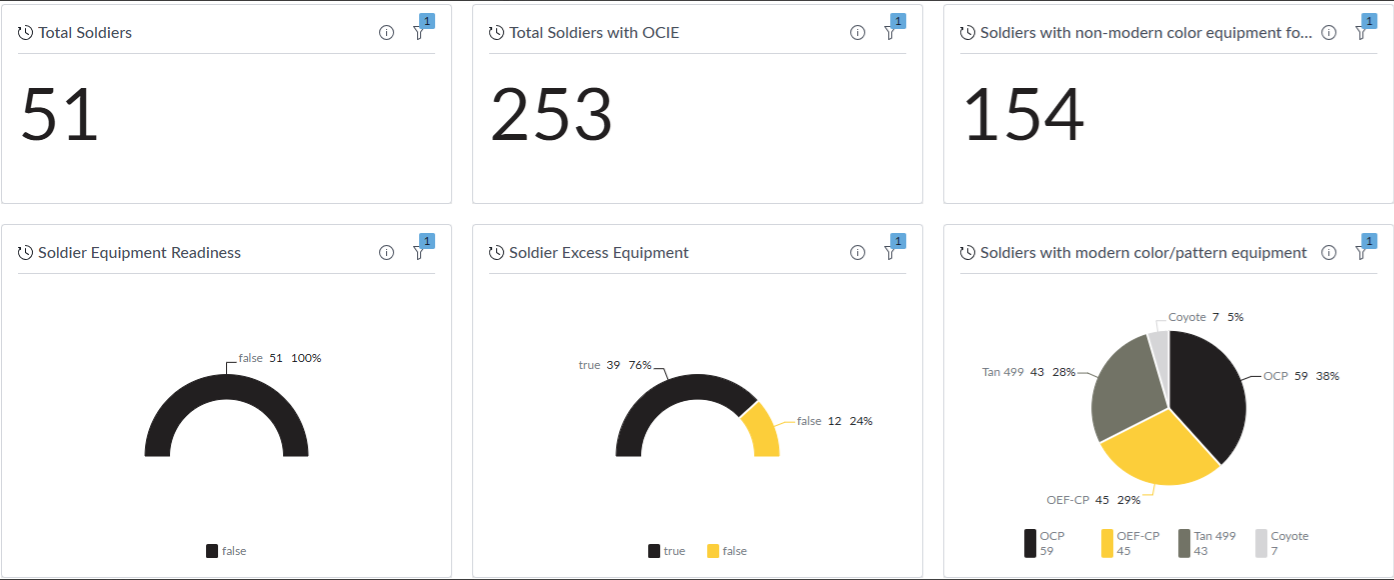Click info icon on Soldier Equipment Readiness
Screen dimensions: 1394x580
point(386,253)
